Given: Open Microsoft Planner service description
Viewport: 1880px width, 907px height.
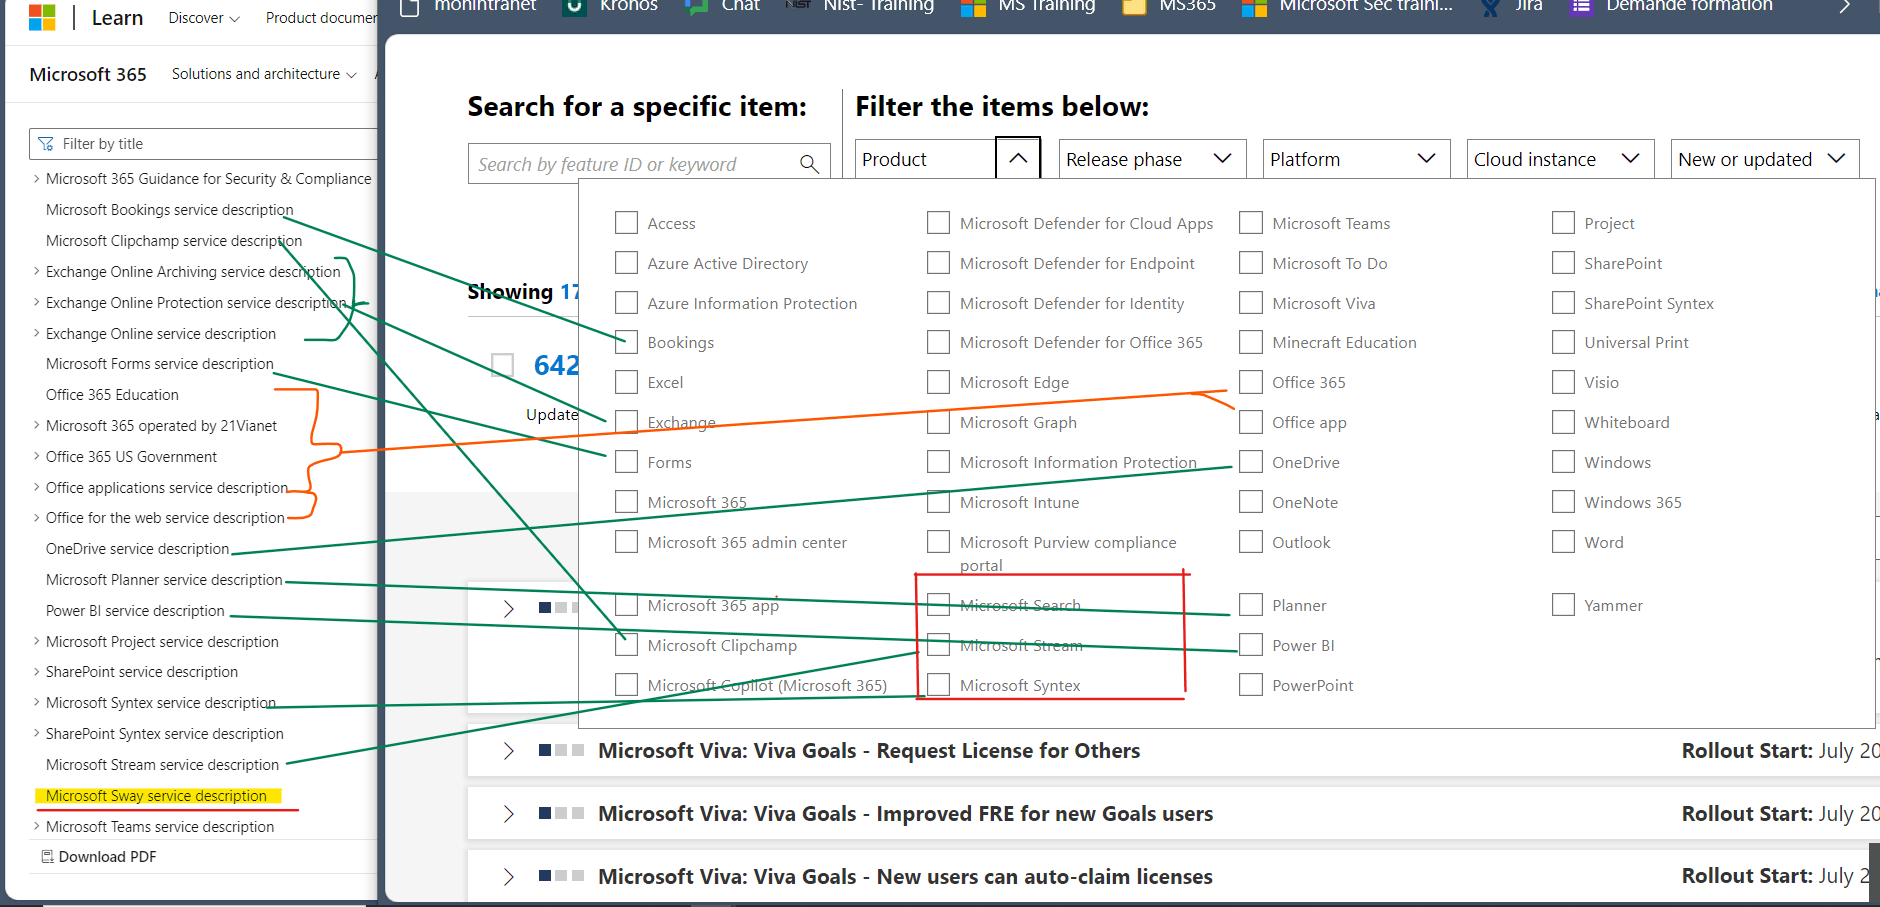Looking at the screenshot, I should [164, 580].
